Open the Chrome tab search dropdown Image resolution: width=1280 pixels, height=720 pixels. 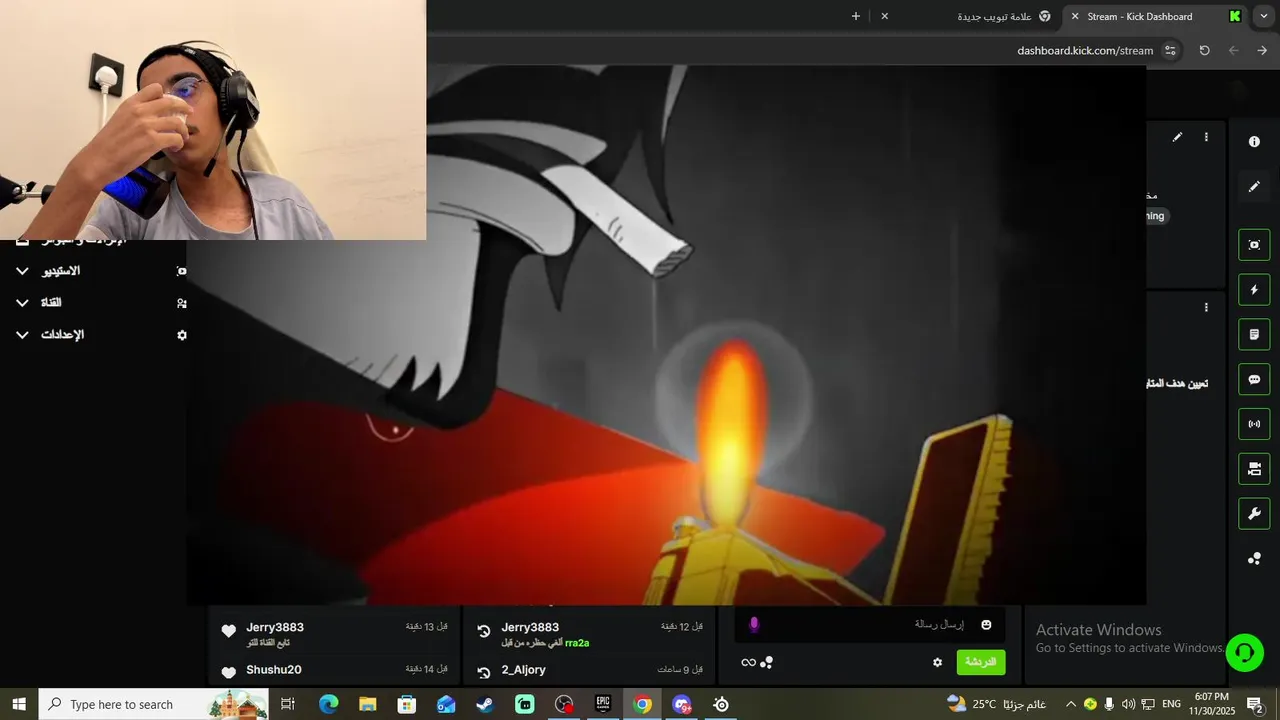[1263, 16]
